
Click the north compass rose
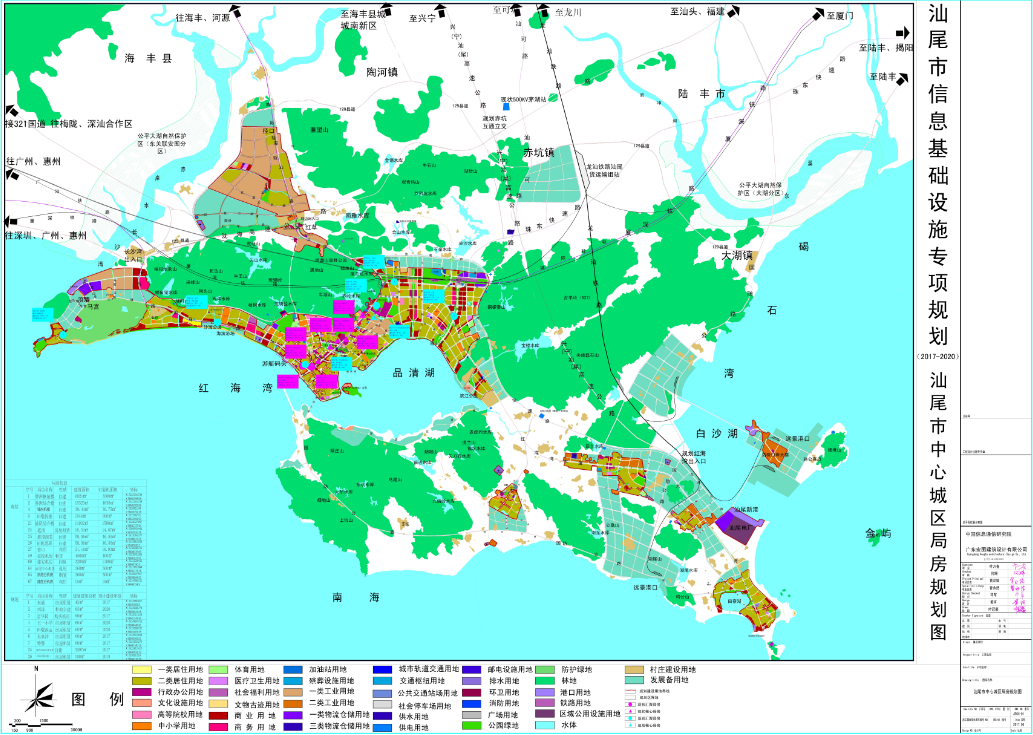[36, 690]
